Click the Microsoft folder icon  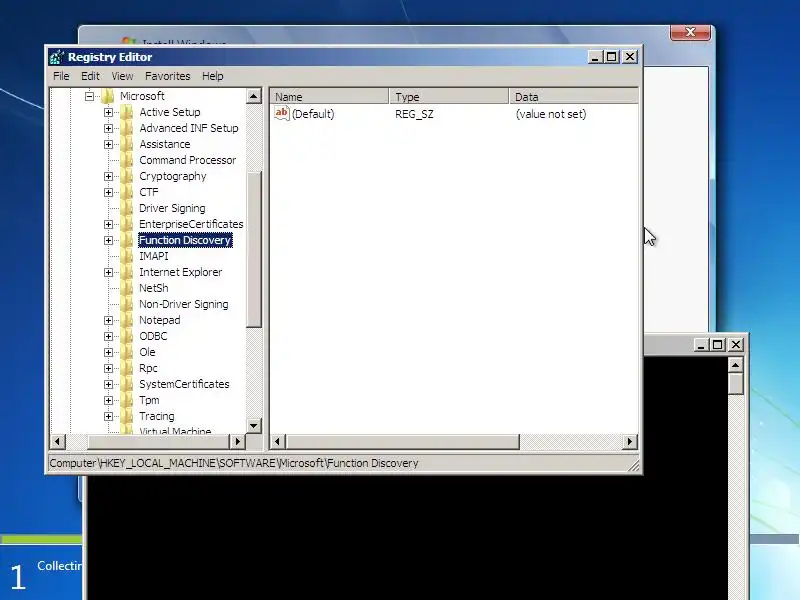point(107,96)
